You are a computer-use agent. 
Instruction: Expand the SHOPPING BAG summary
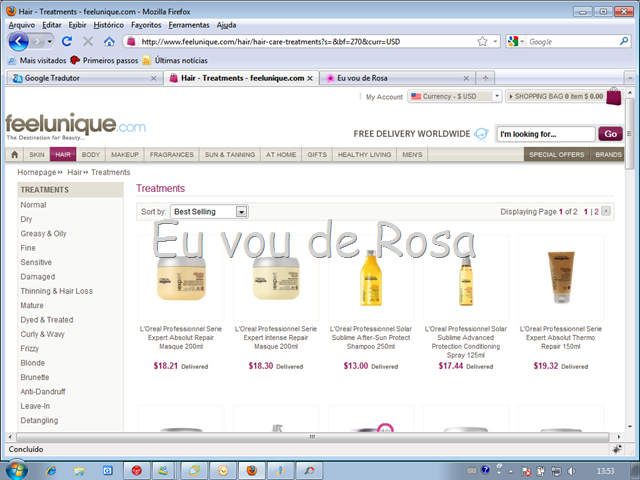coord(556,96)
